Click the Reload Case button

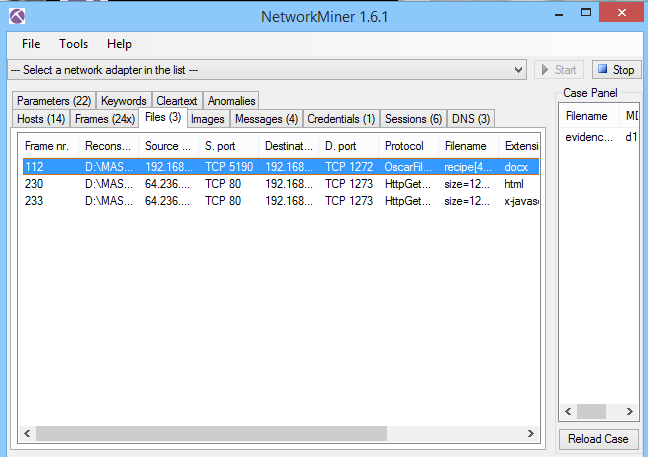[x=598, y=439]
